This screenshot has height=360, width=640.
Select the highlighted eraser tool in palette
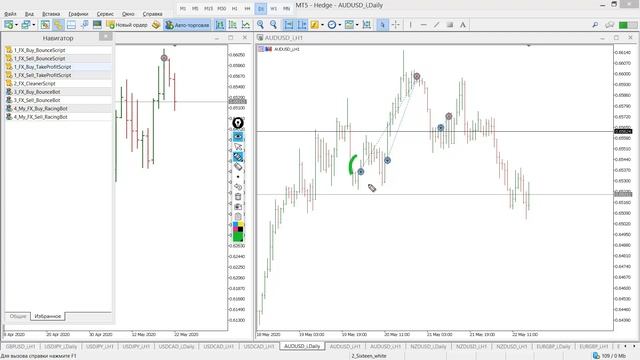[x=238, y=157]
